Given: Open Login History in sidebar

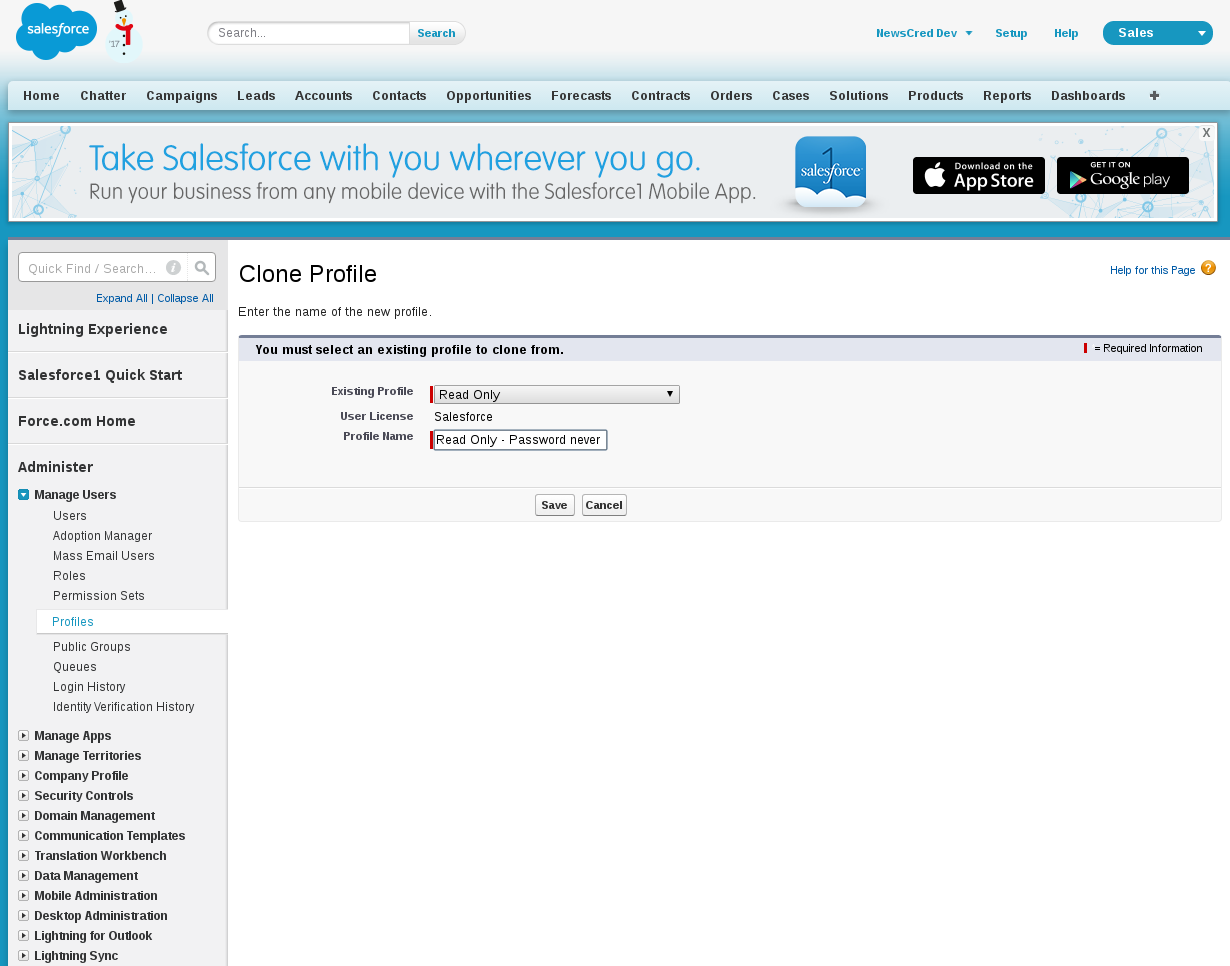Looking at the screenshot, I should click(x=89, y=687).
